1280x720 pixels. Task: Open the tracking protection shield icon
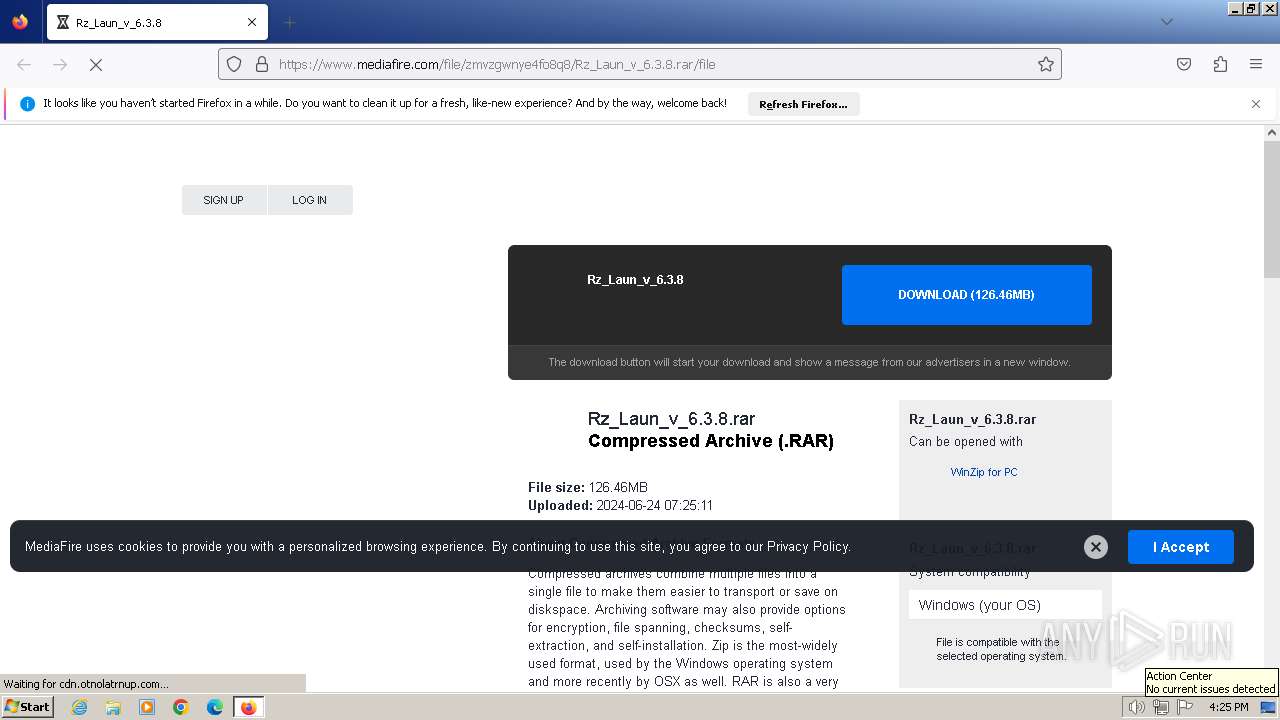click(234, 64)
